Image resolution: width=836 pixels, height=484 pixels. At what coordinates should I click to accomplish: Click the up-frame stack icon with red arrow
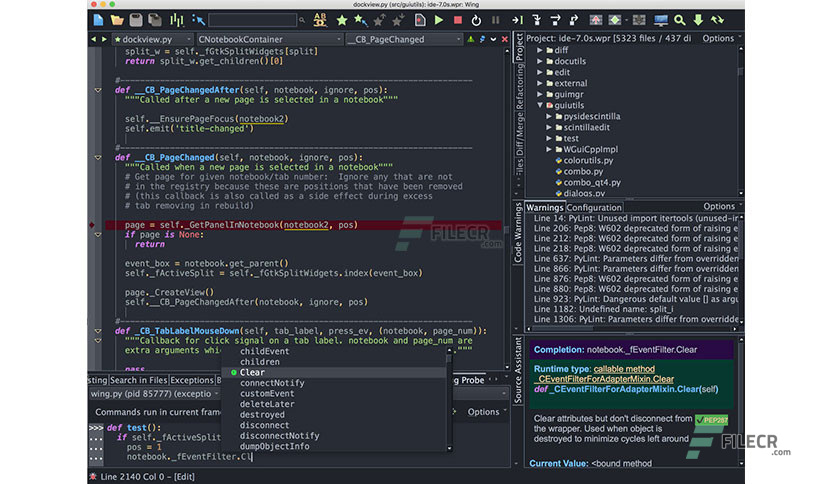596,20
